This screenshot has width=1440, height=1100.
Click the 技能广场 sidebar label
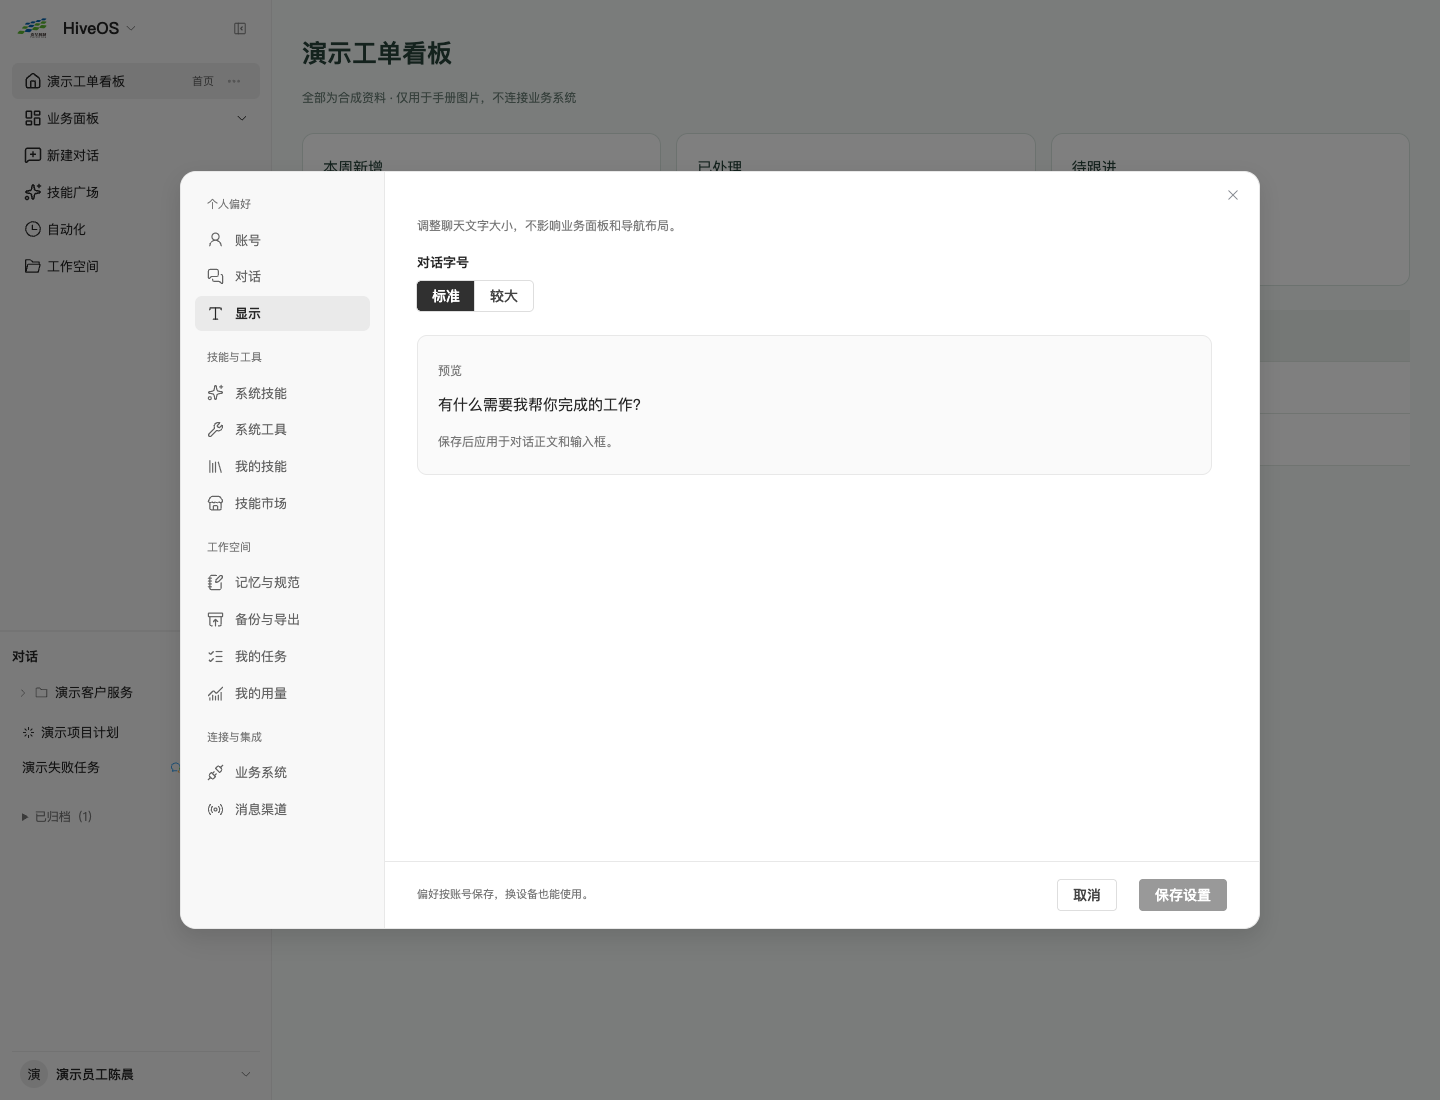pyautogui.click(x=73, y=192)
